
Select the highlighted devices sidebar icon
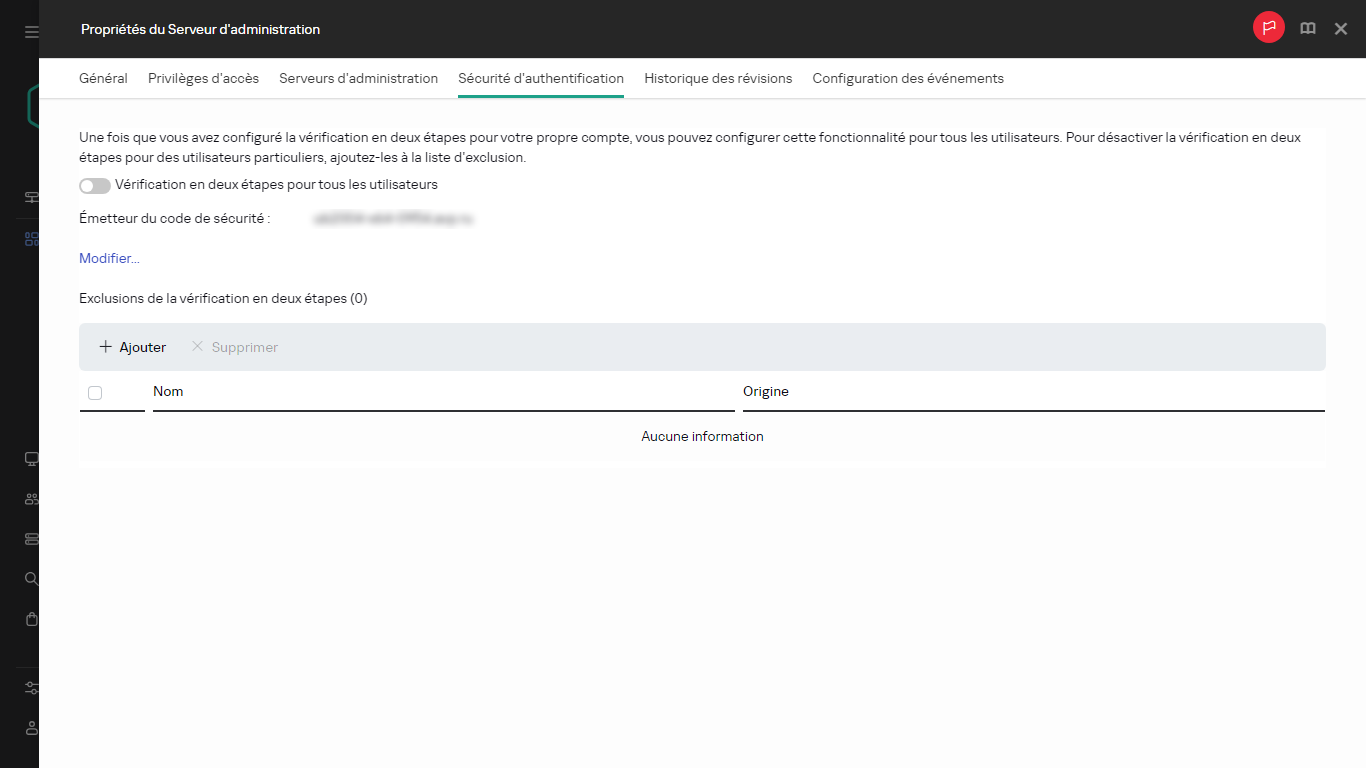pos(30,238)
